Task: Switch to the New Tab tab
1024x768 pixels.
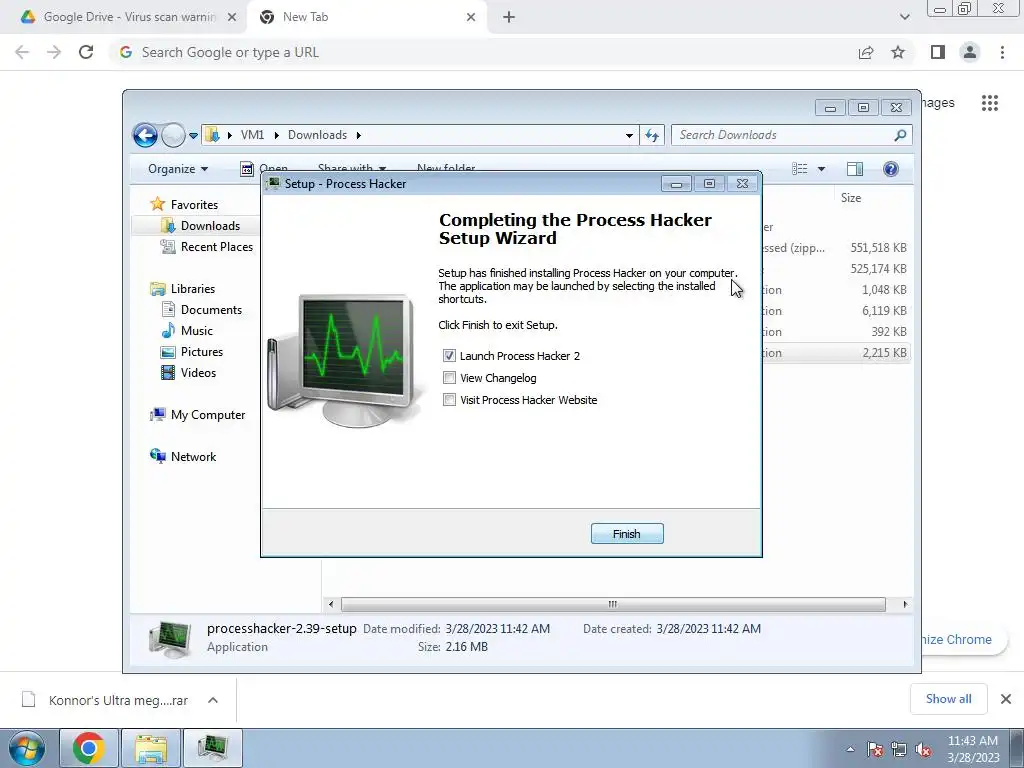Action: coord(366,17)
